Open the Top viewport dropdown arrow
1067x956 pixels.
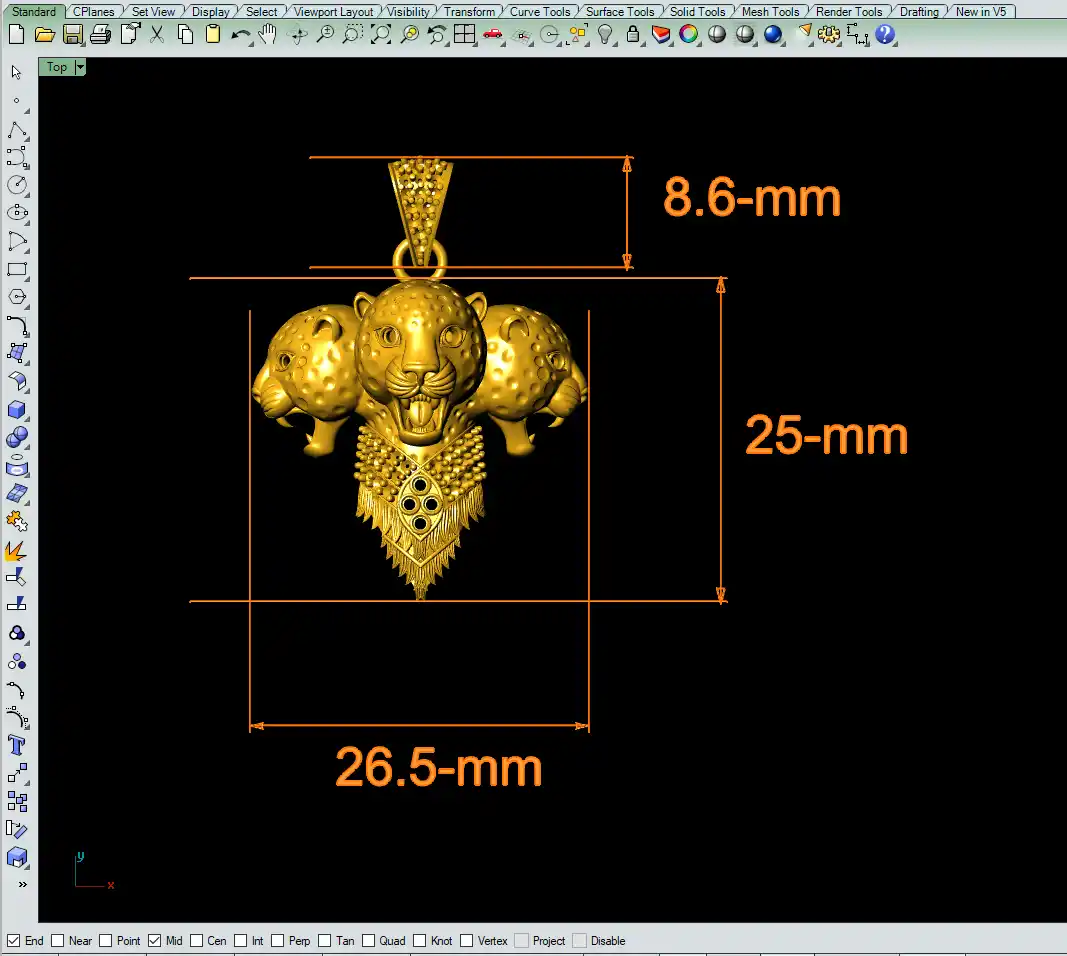pos(80,67)
